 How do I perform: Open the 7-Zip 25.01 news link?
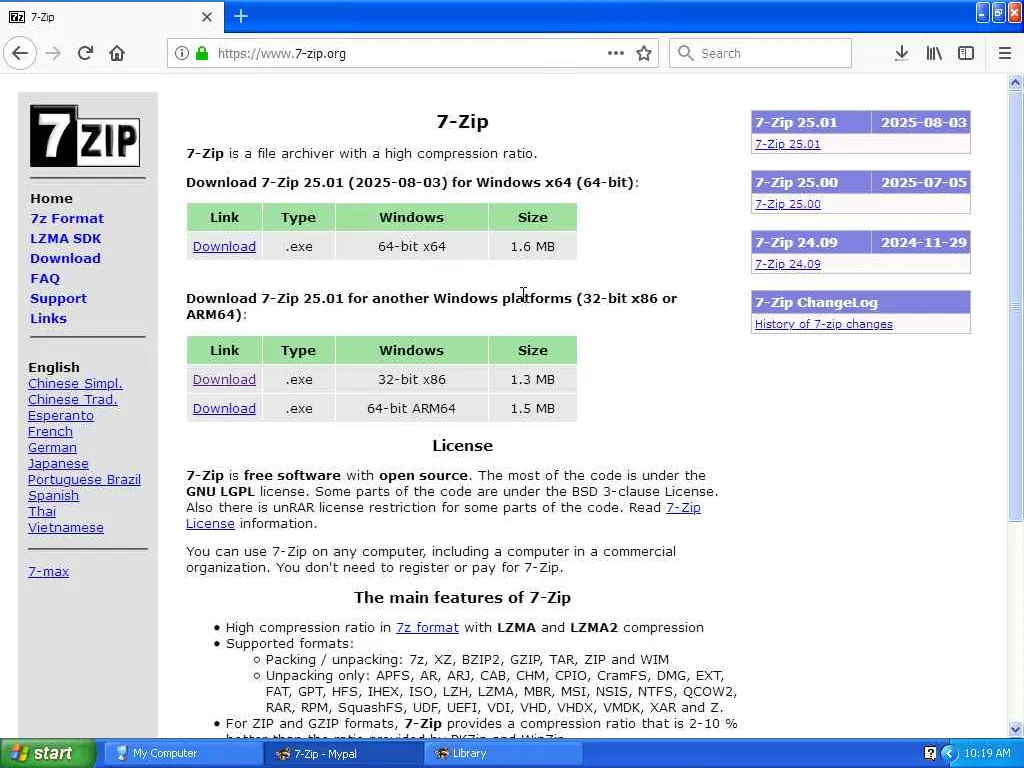[x=788, y=144]
